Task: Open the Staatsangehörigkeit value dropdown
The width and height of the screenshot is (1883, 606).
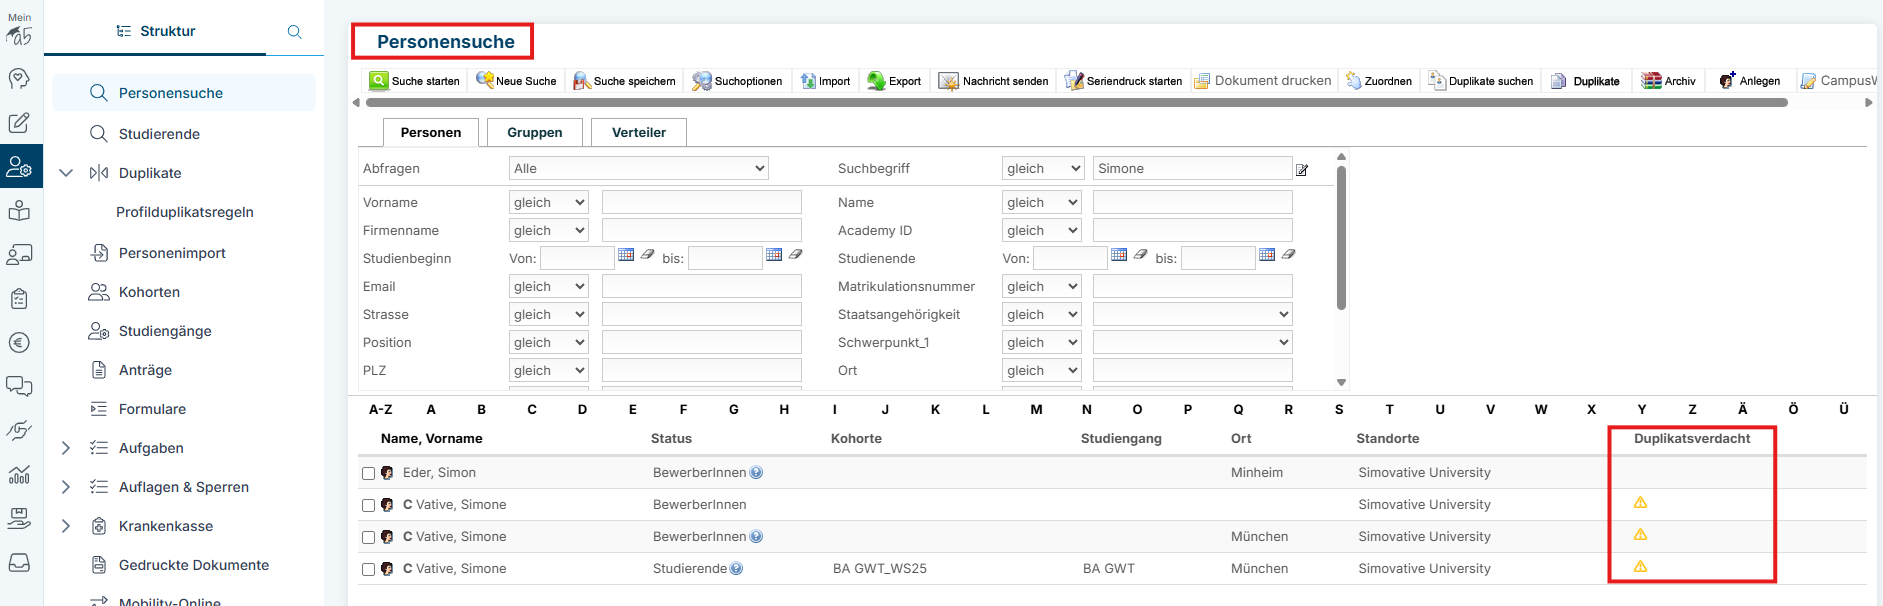Action: pos(1192,315)
